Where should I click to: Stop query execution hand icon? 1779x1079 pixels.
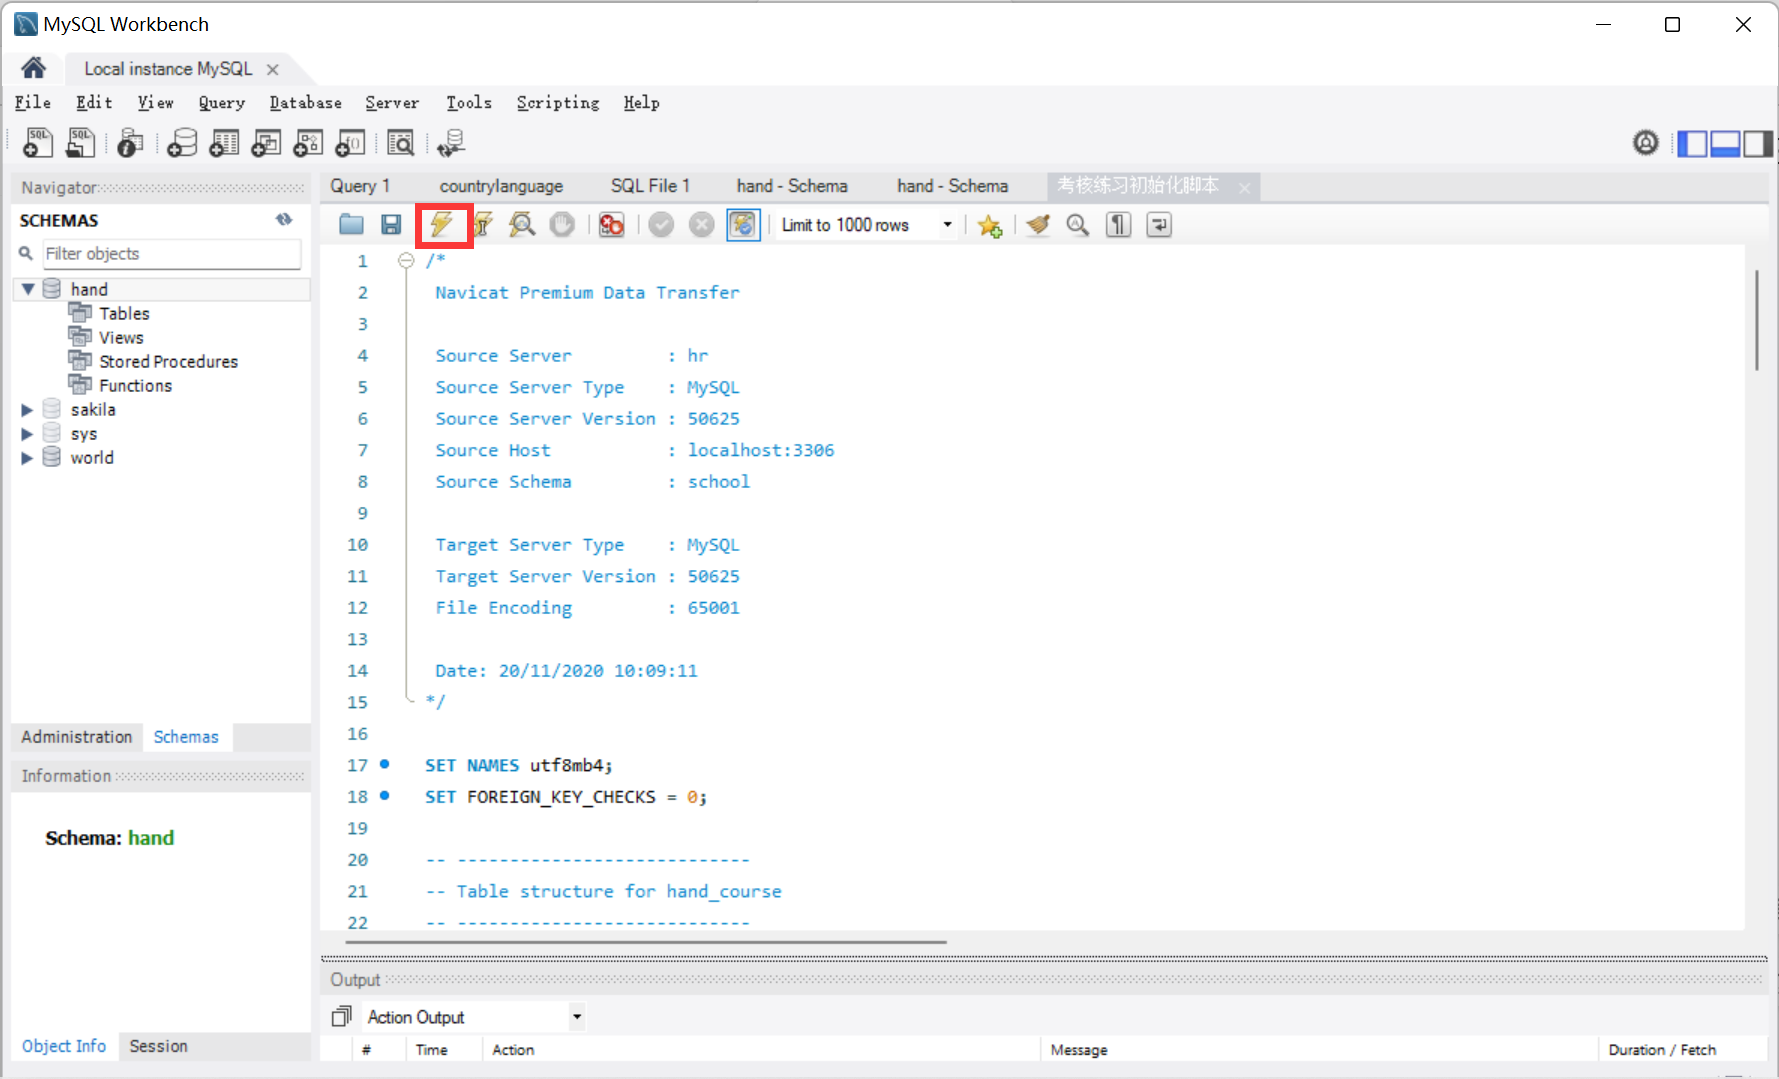[563, 225]
